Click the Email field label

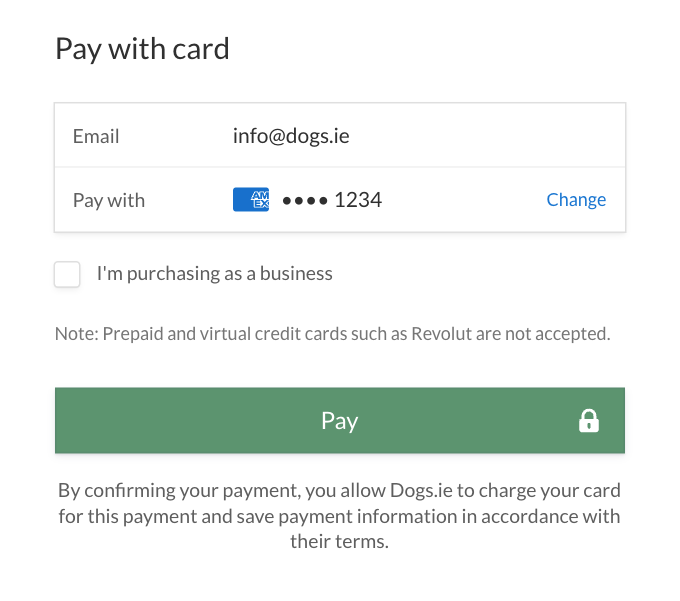pos(95,136)
